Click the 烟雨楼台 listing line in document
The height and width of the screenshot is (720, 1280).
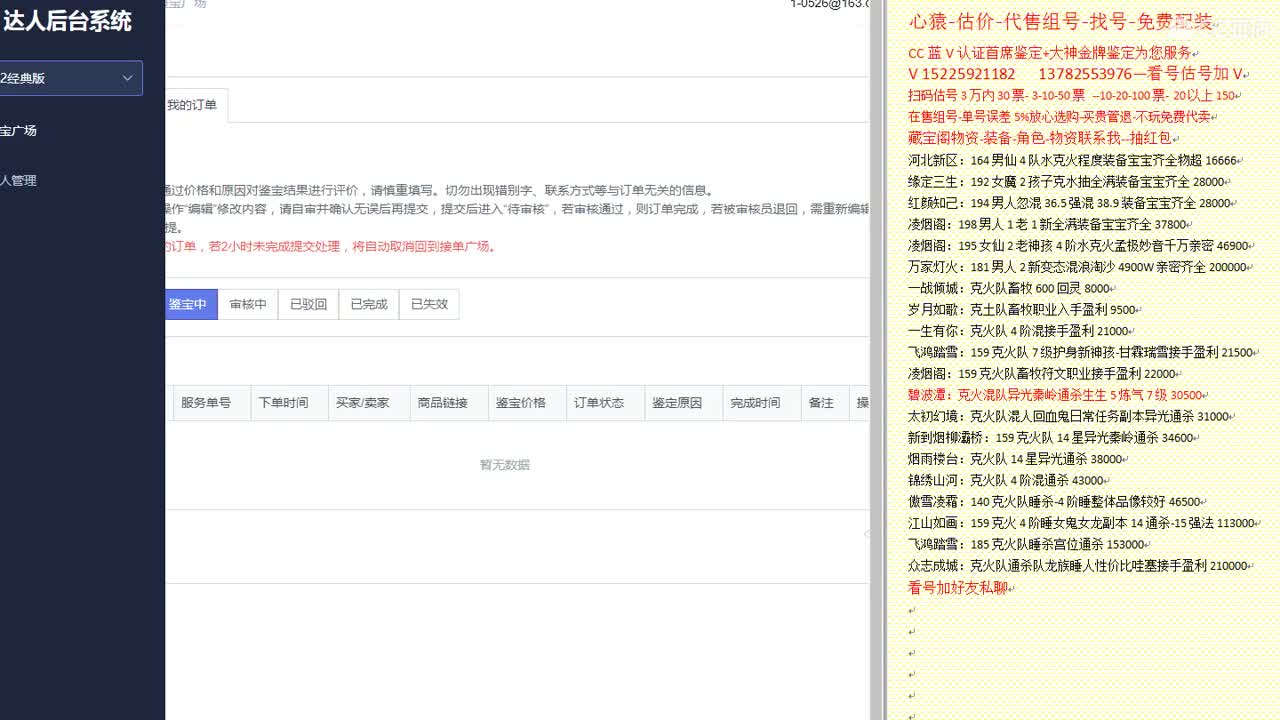click(1014, 459)
